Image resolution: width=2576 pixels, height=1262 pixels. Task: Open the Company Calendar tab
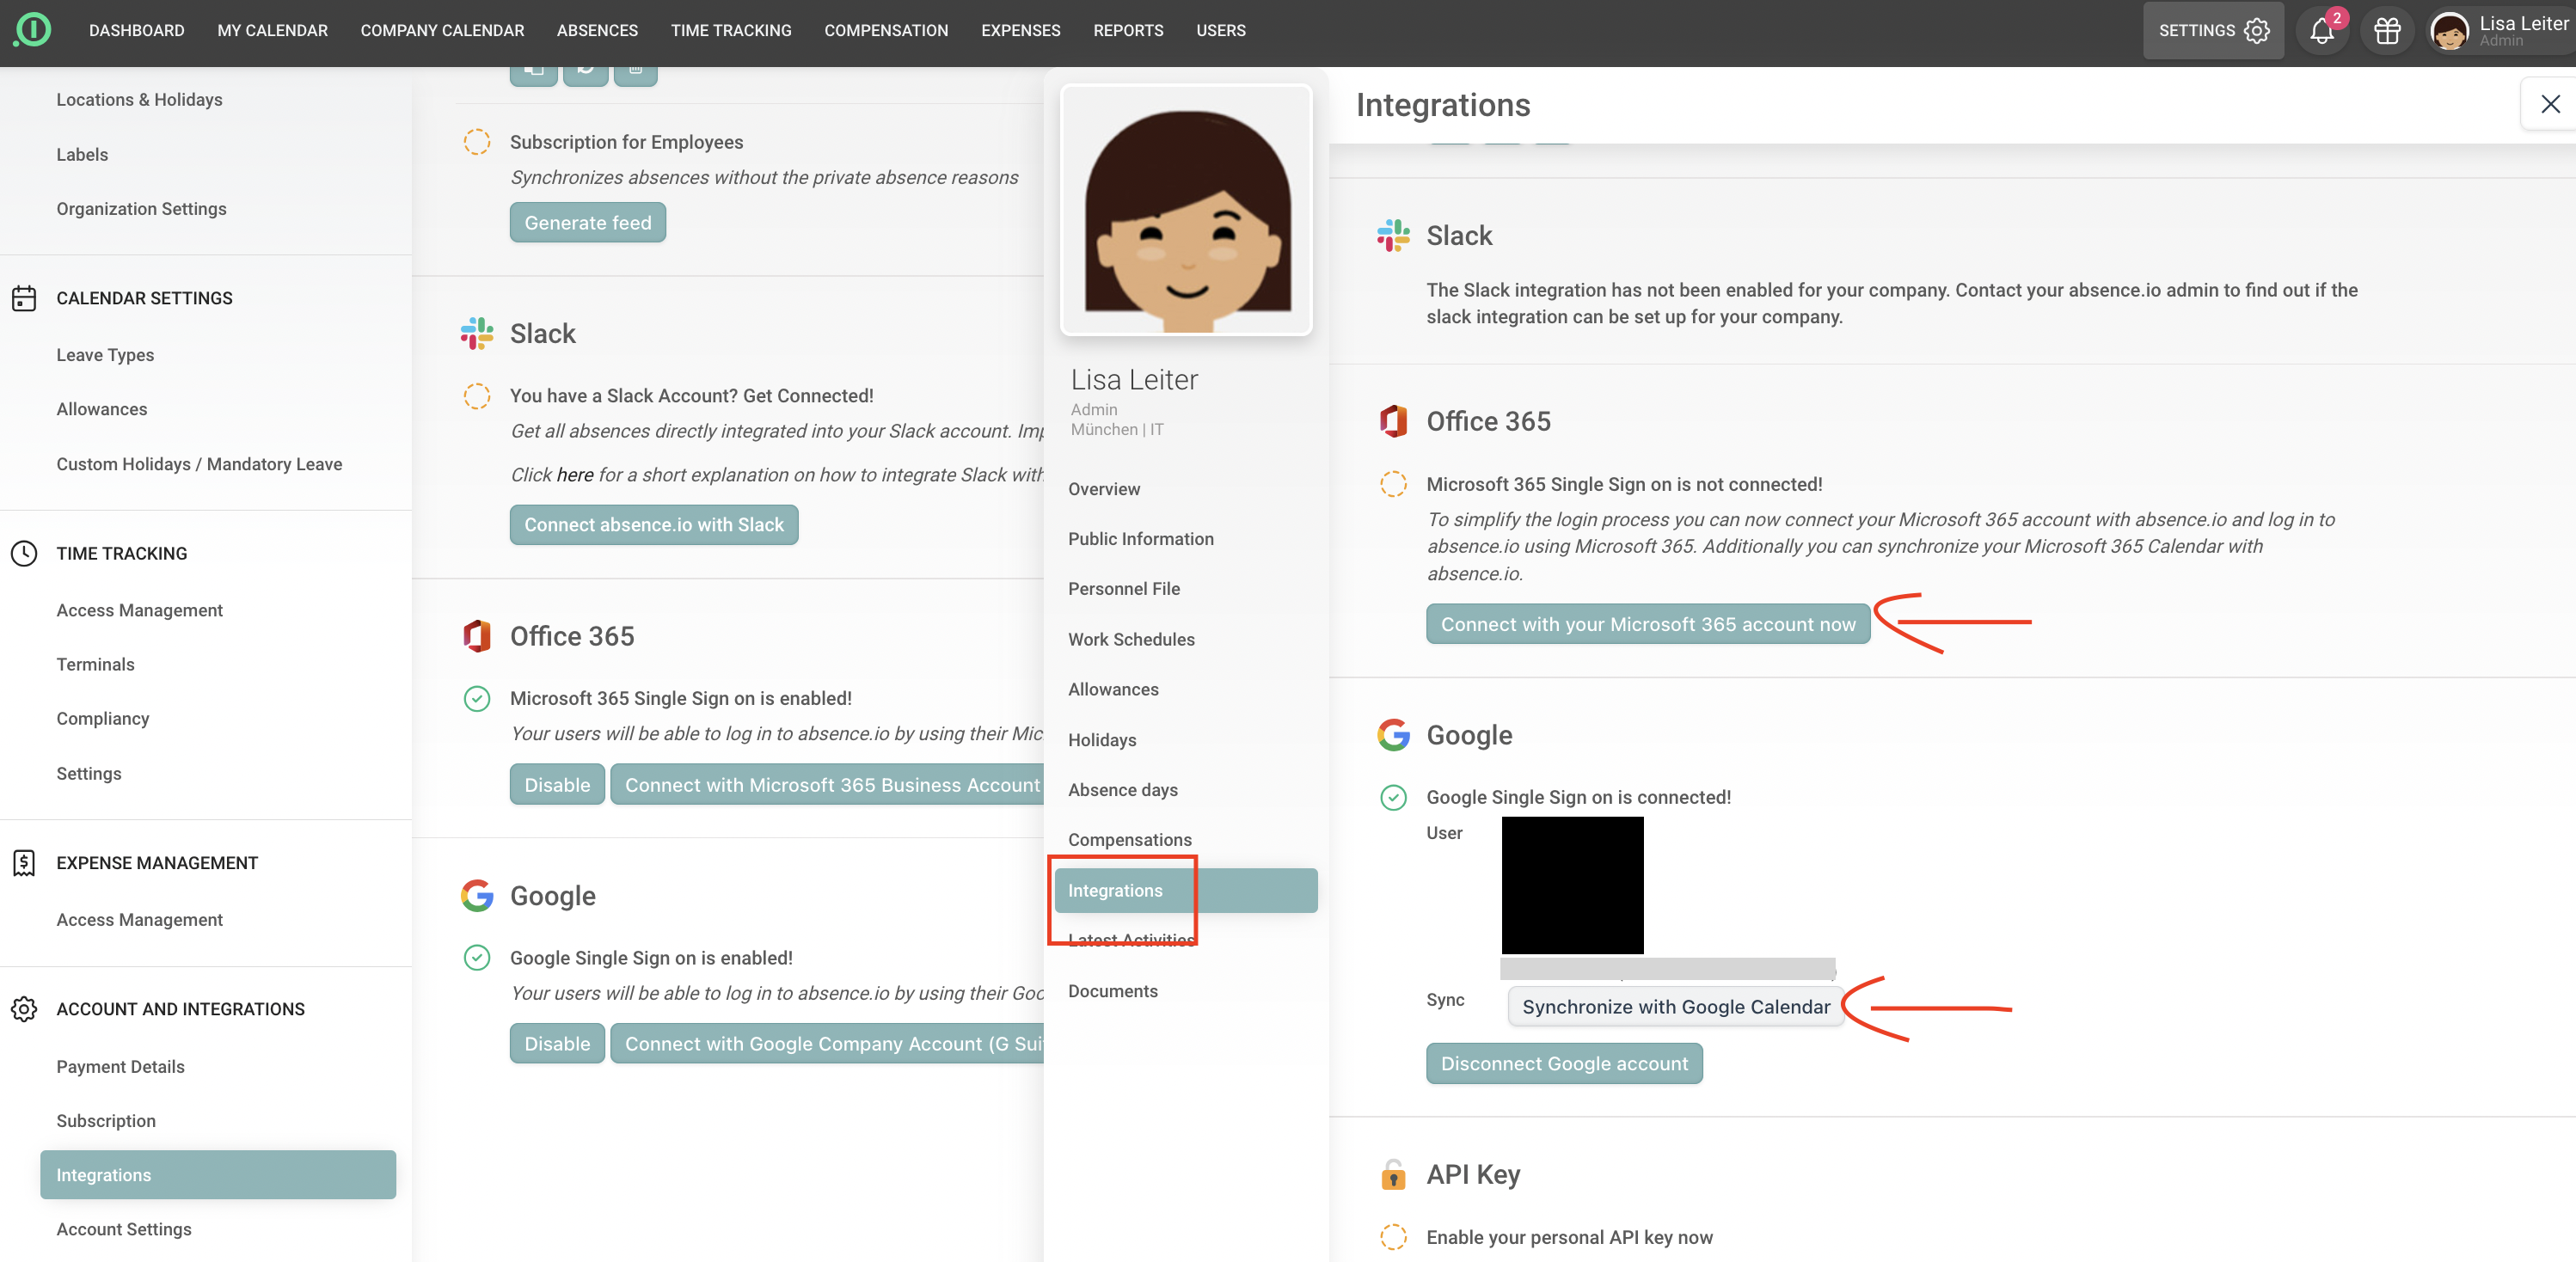[x=442, y=31]
